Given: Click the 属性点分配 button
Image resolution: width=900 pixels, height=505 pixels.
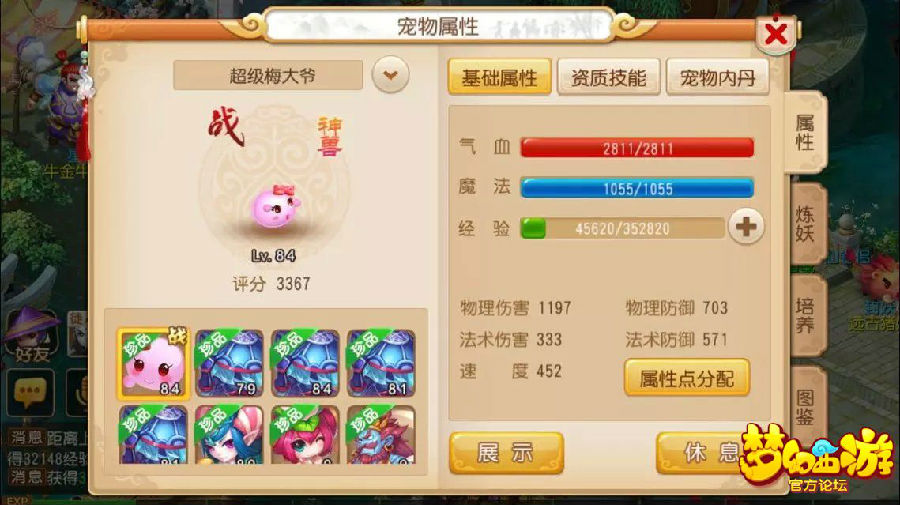Looking at the screenshot, I should tap(687, 378).
